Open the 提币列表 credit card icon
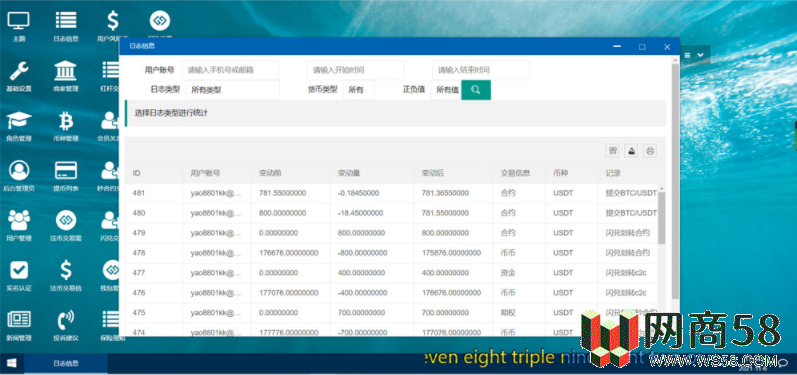 (x=66, y=176)
